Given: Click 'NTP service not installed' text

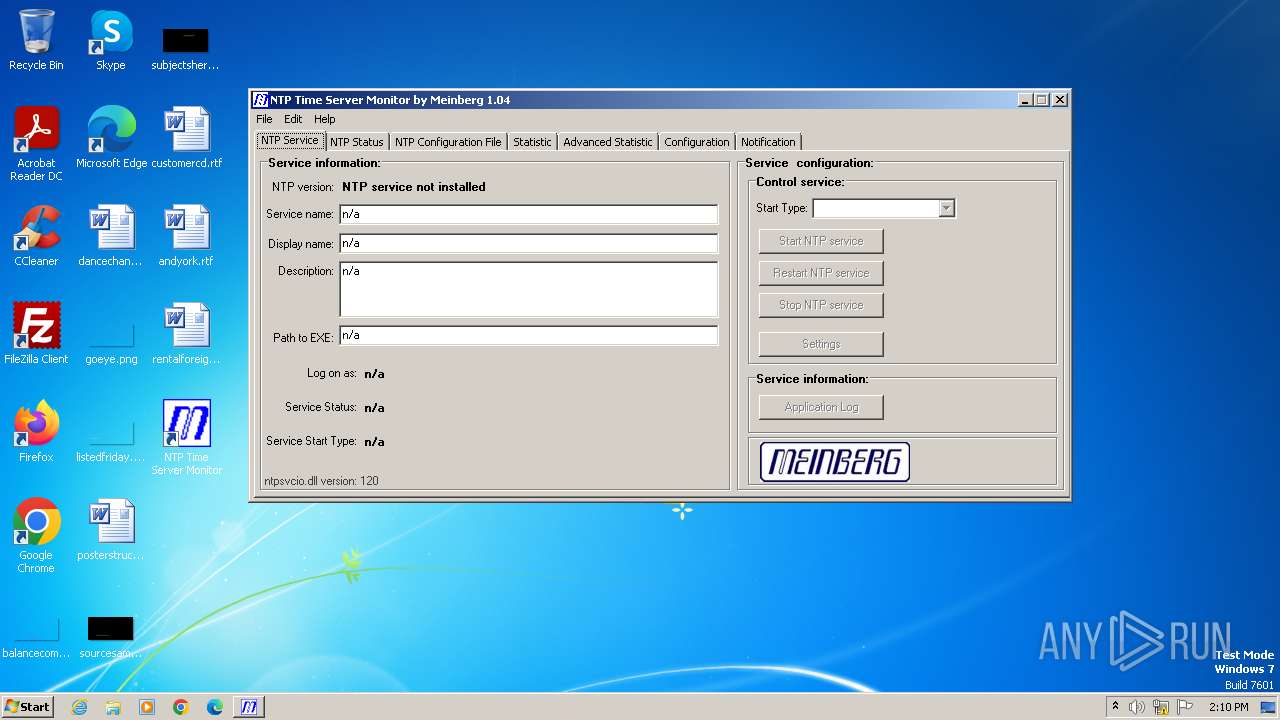Looking at the screenshot, I should (414, 187).
